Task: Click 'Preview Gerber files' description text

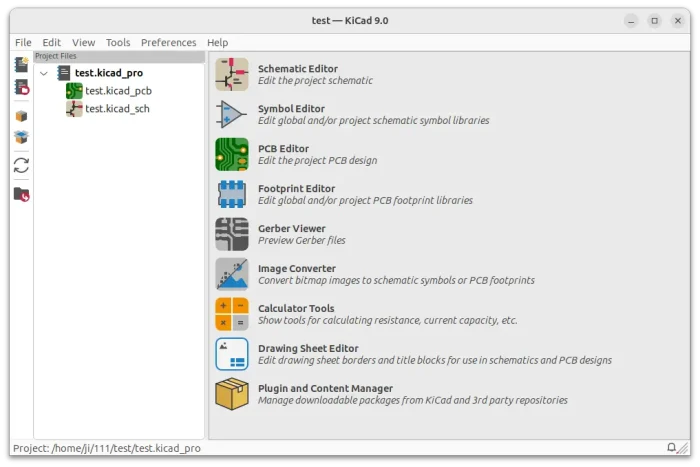Action: [x=302, y=241]
